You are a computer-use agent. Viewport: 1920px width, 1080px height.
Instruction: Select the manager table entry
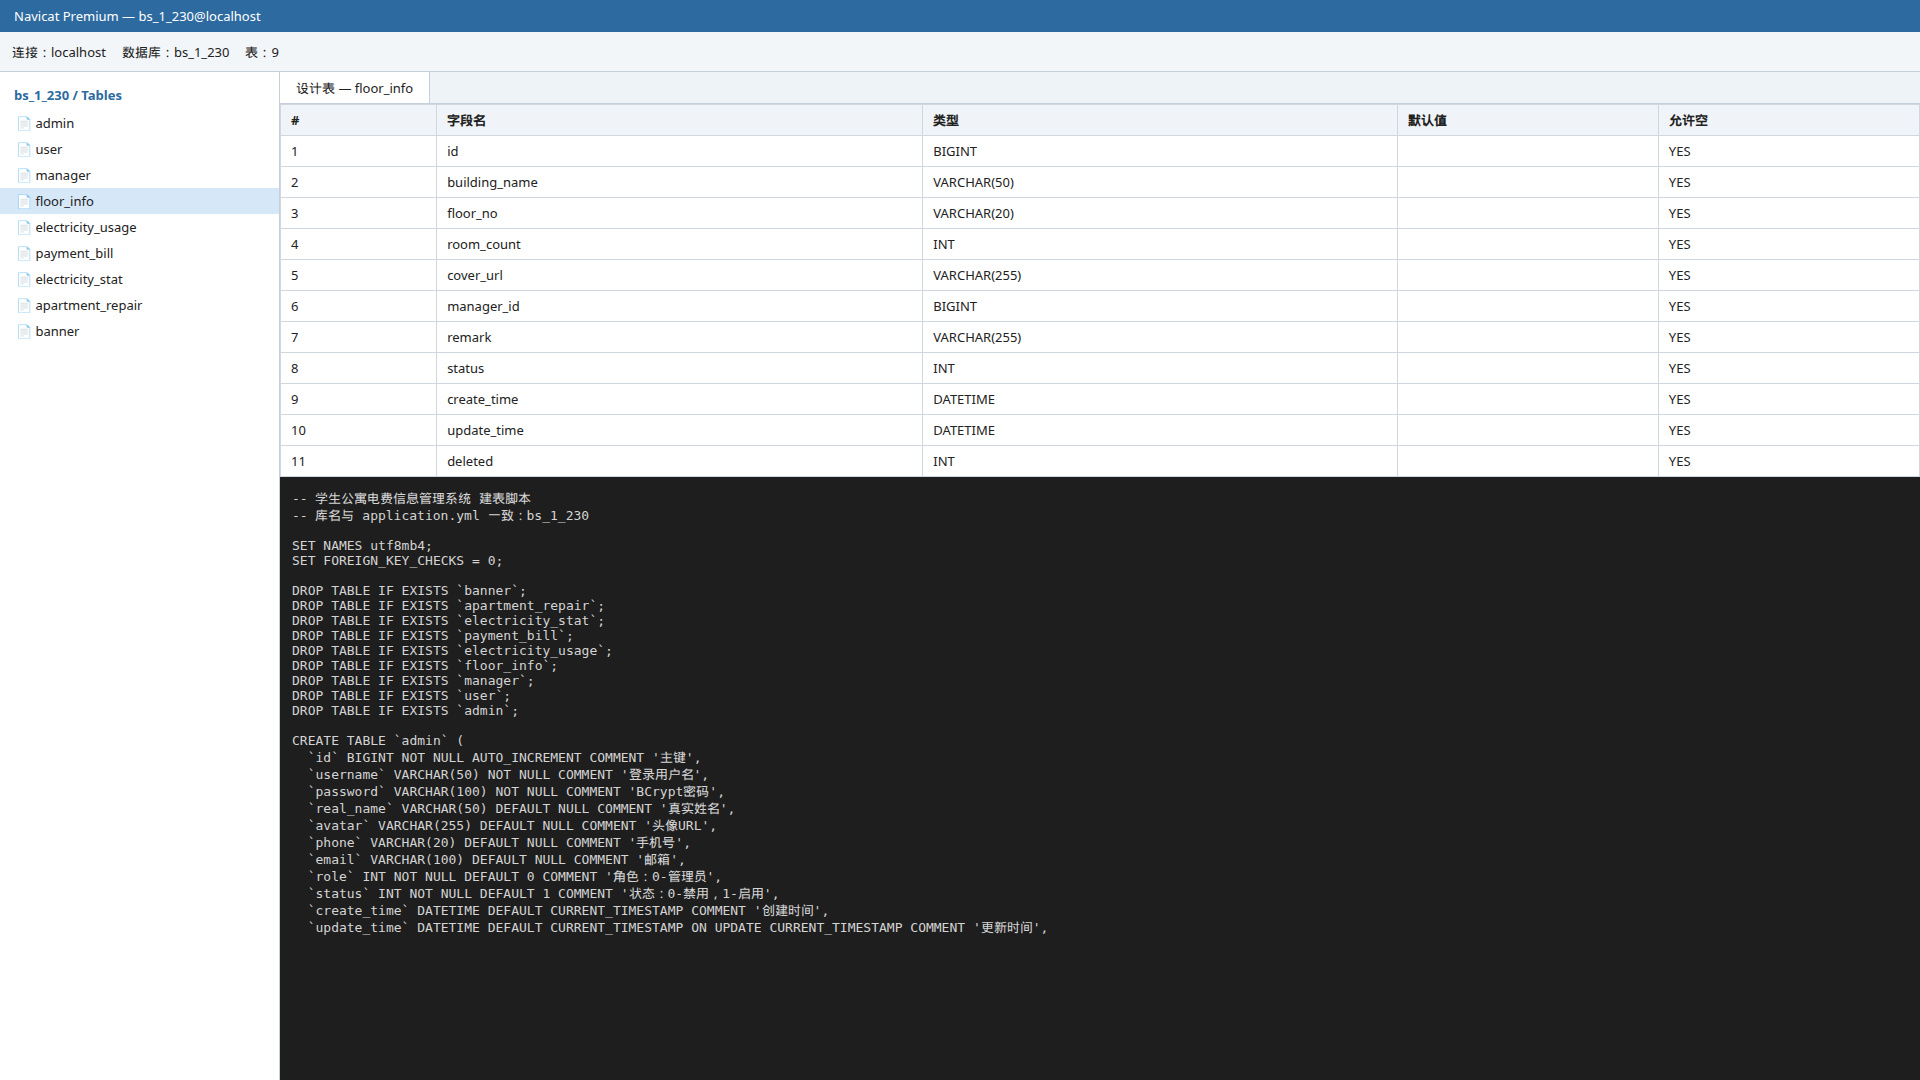pos(139,175)
